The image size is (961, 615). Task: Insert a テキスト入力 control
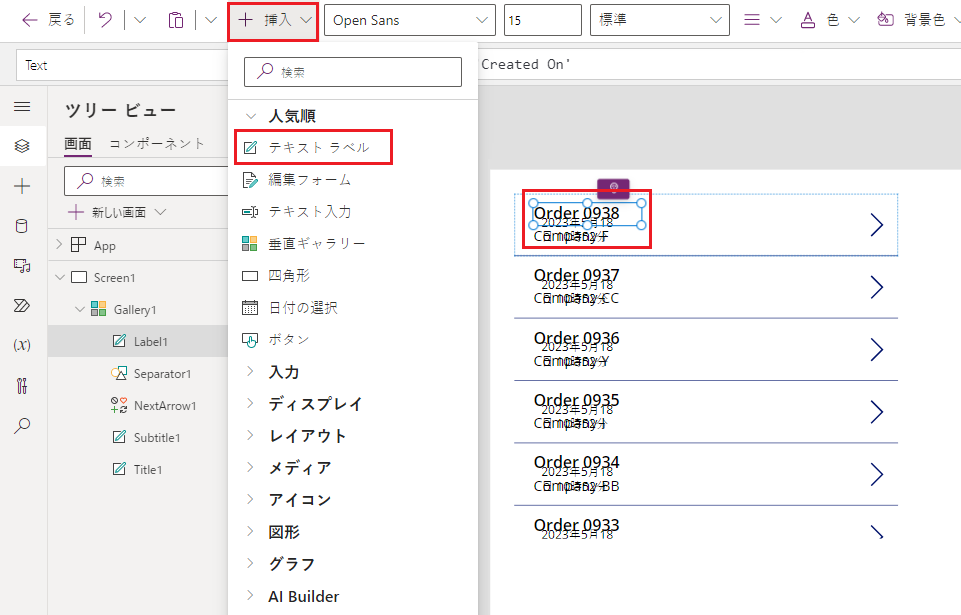coord(297,212)
